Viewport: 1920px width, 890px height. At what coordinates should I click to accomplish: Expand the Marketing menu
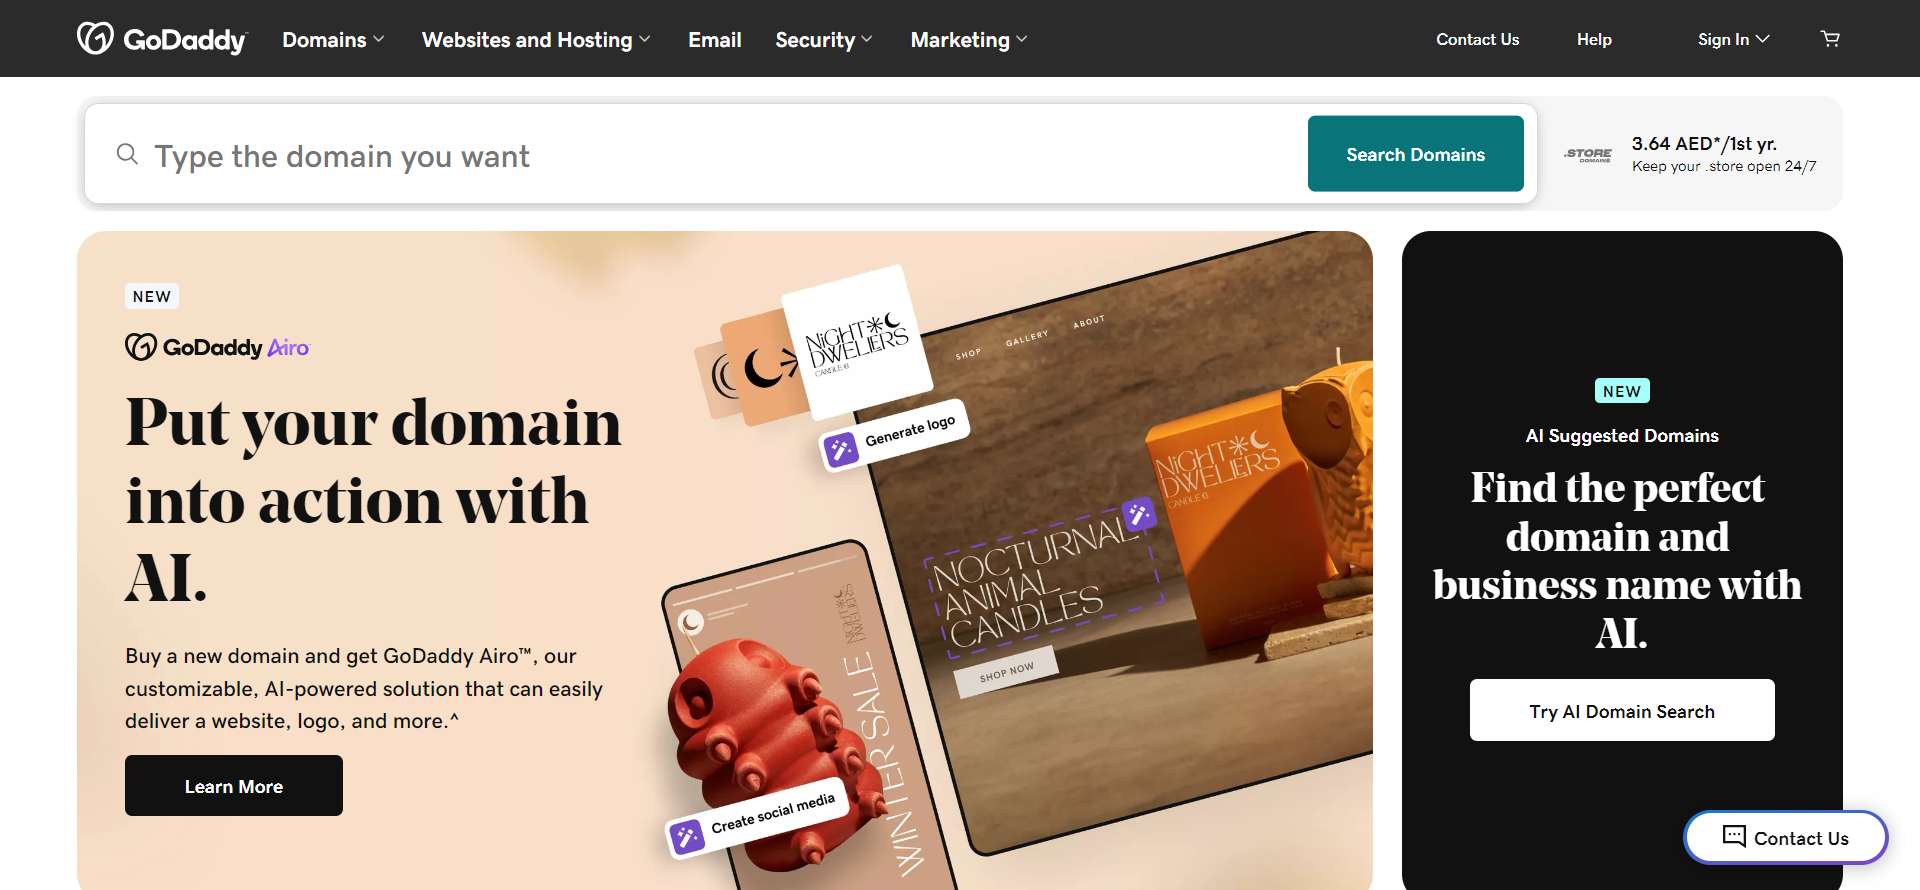(969, 40)
